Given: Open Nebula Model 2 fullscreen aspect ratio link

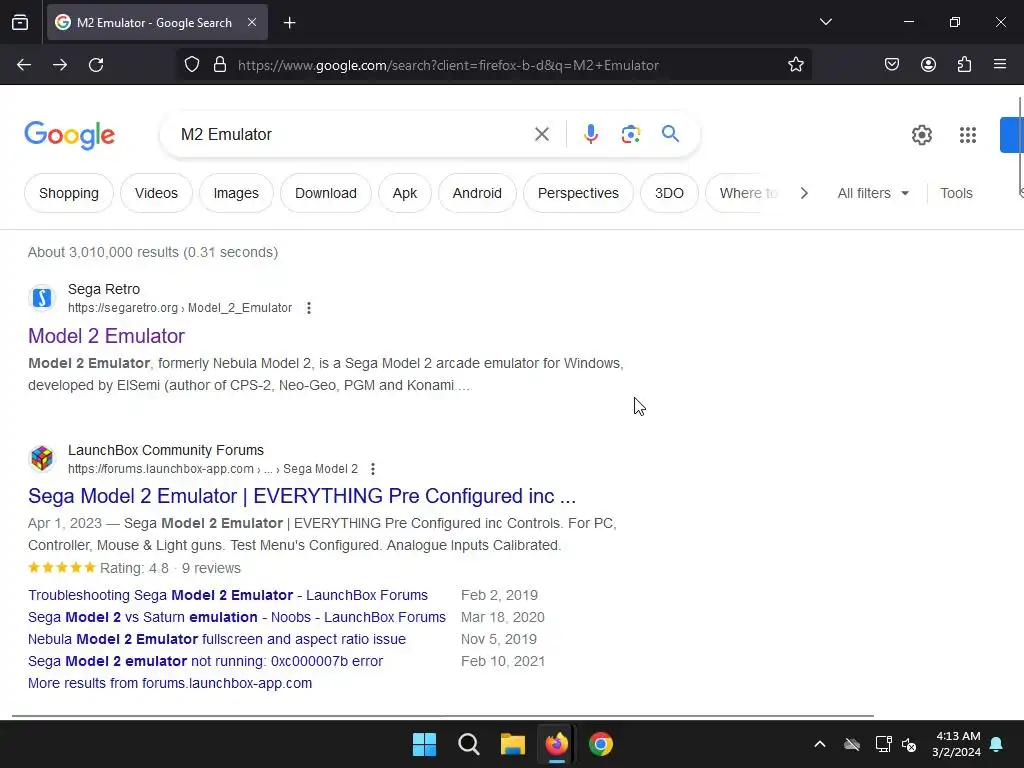Looking at the screenshot, I should coord(217,639).
